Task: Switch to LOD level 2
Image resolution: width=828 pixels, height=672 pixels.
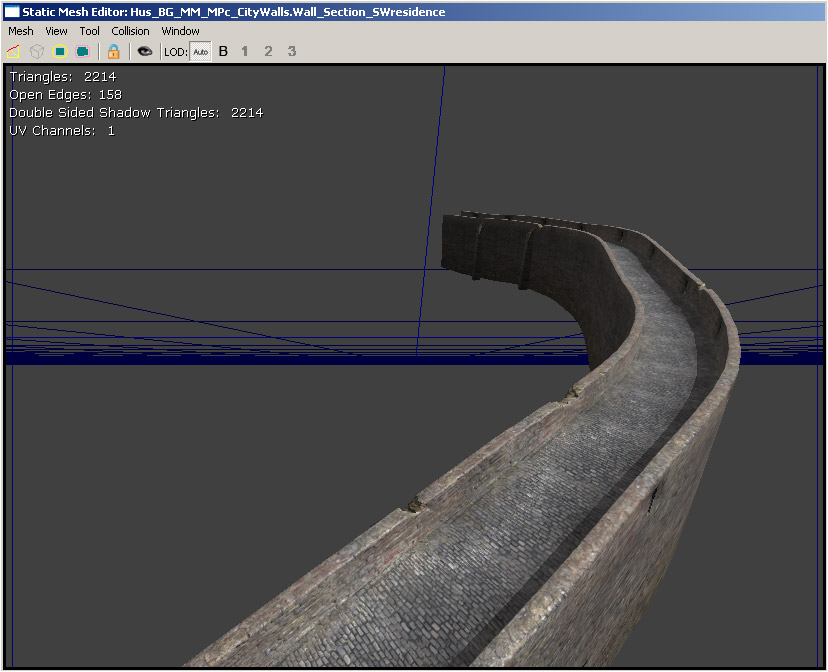Action: click(268, 51)
